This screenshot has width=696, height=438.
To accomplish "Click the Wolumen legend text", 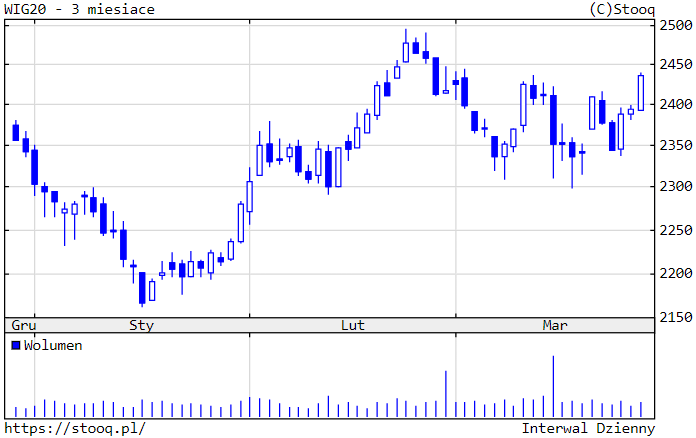I will (x=53, y=345).
